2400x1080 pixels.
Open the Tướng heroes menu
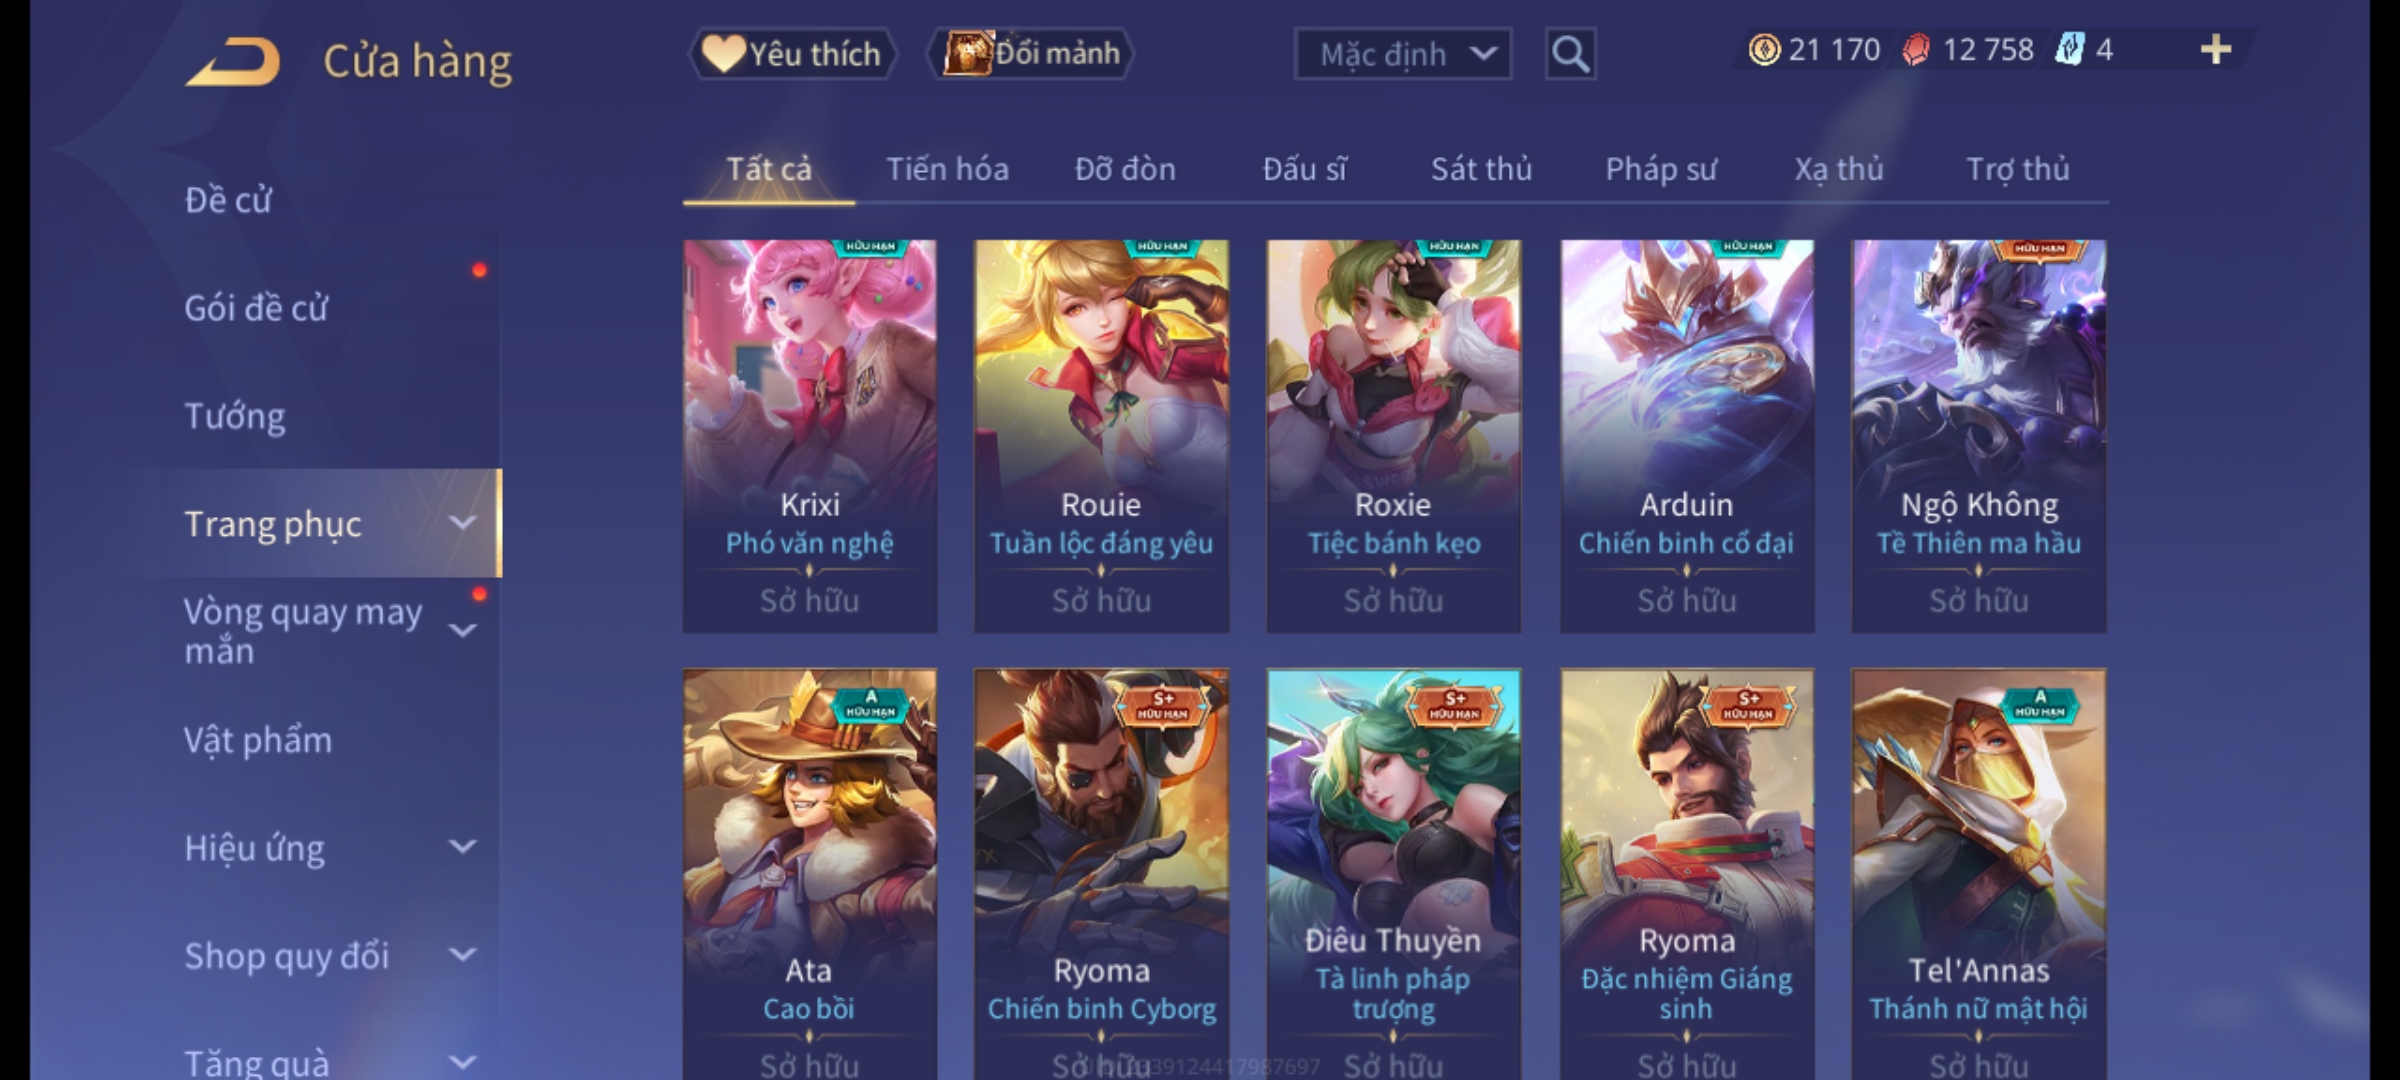pos(235,416)
